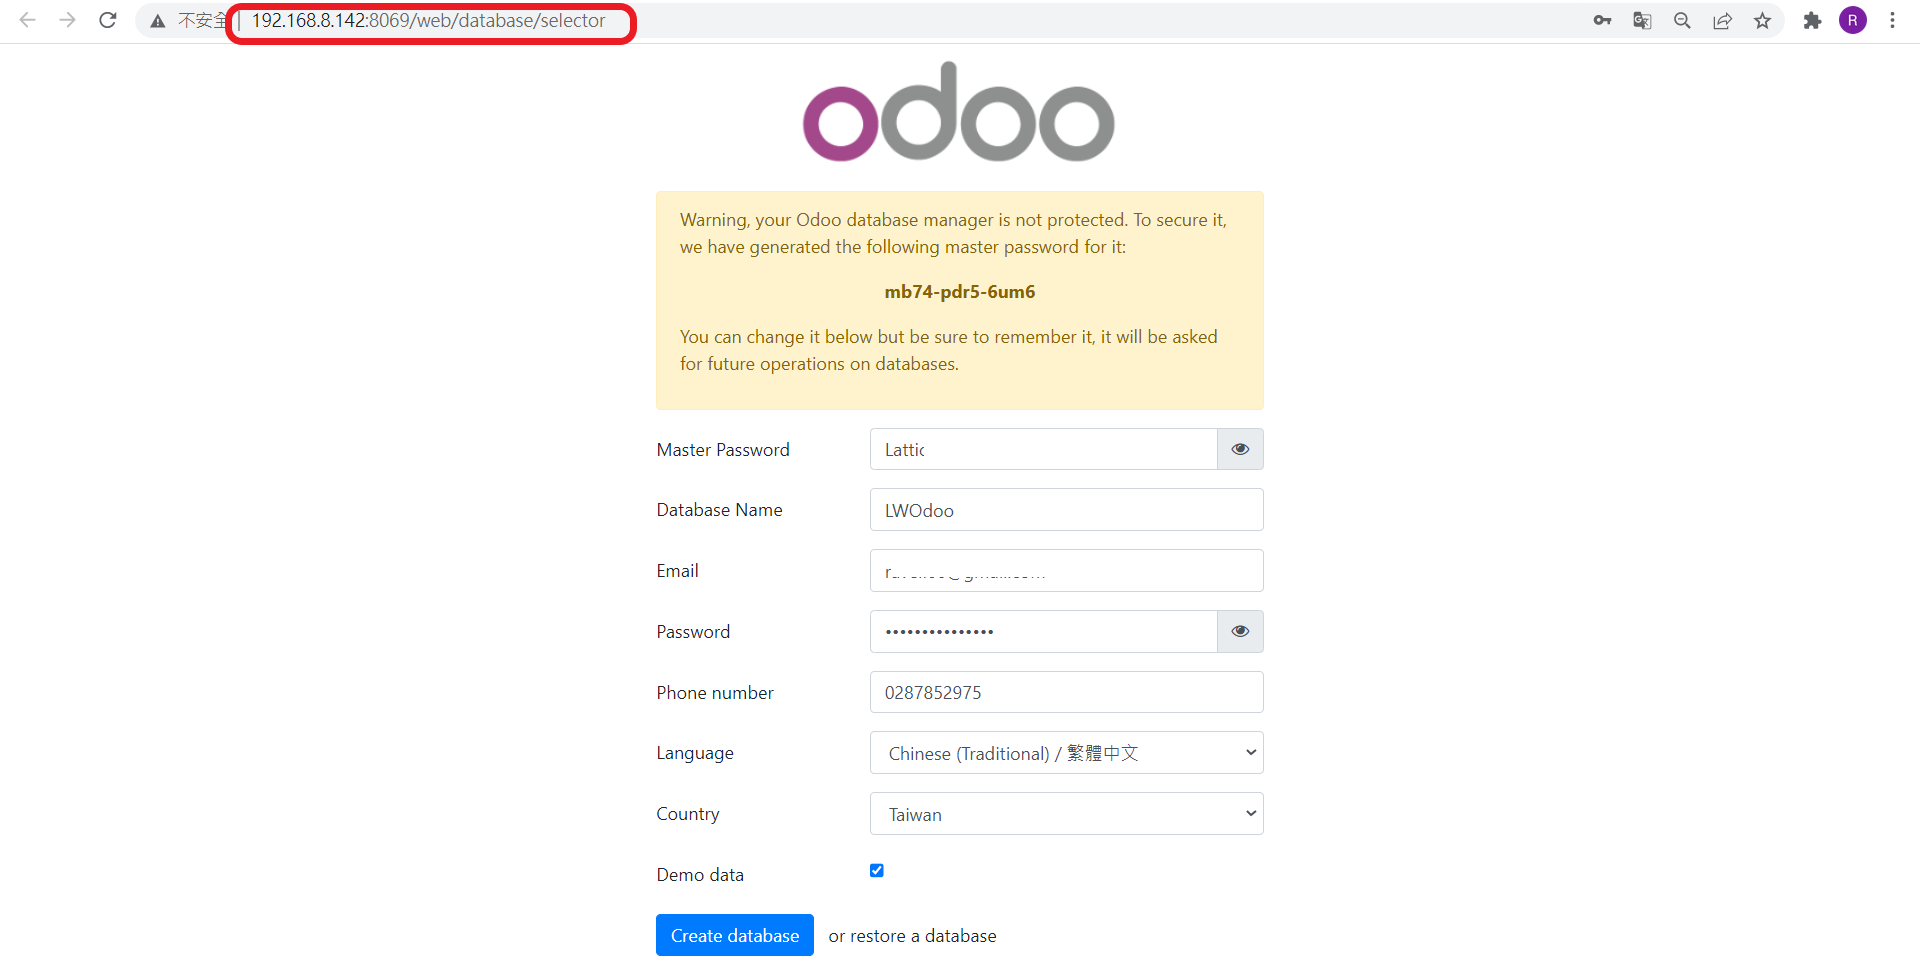Open the translate page icon
The image size is (1920, 980).
click(1642, 21)
